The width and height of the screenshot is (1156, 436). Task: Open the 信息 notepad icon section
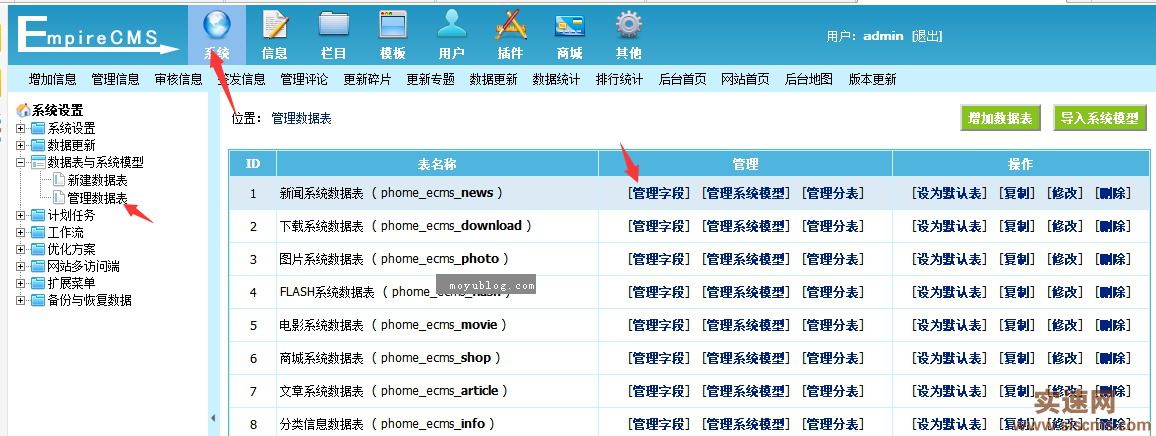point(275,35)
